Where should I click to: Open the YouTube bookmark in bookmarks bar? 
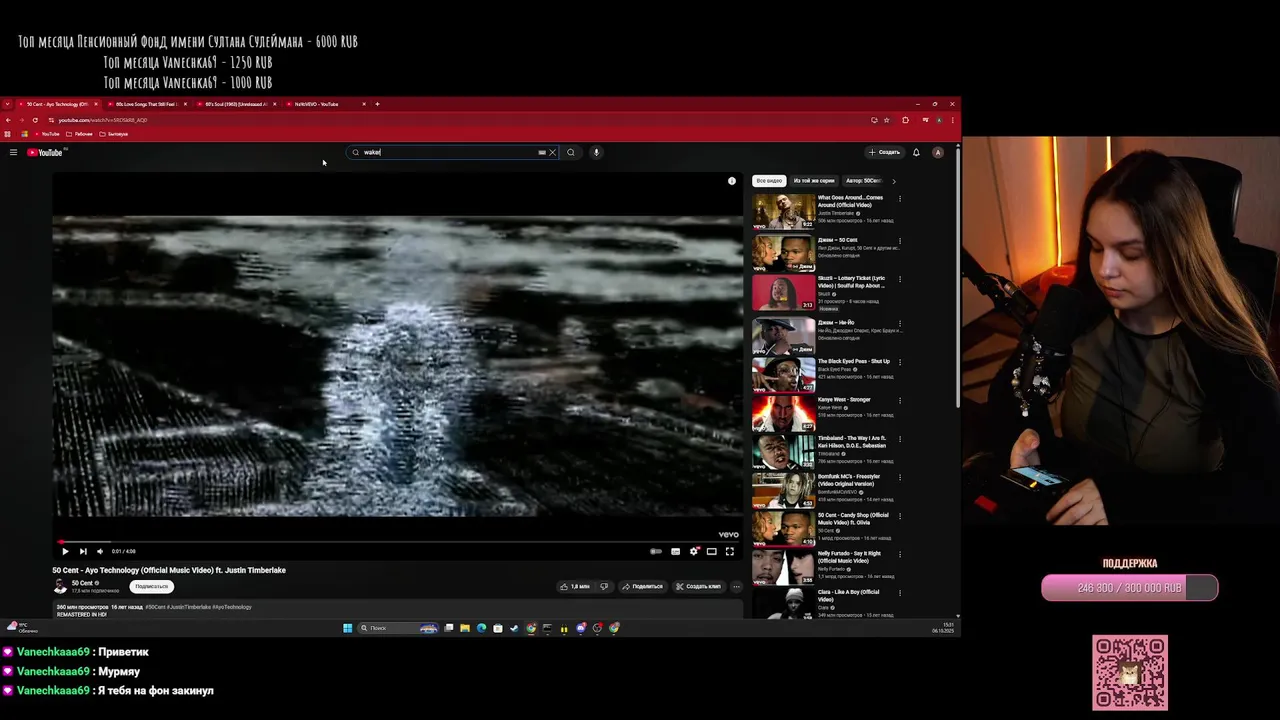pyautogui.click(x=46, y=134)
